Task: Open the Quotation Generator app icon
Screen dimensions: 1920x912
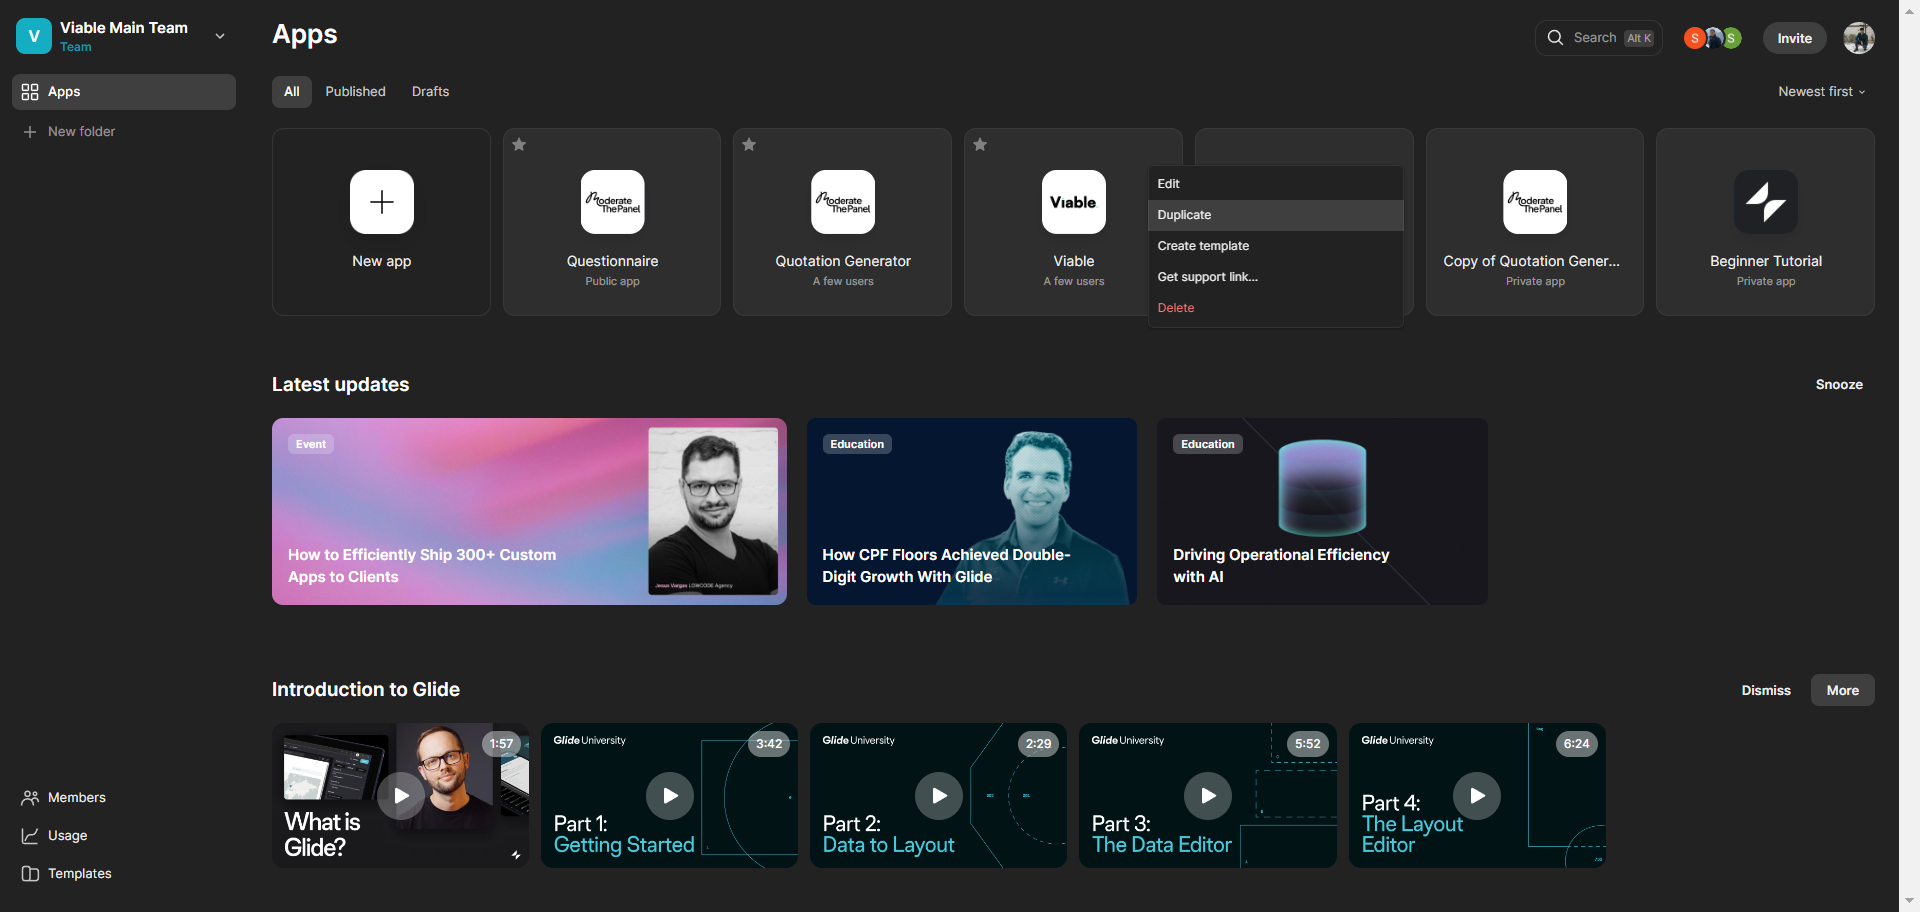Action: [843, 202]
